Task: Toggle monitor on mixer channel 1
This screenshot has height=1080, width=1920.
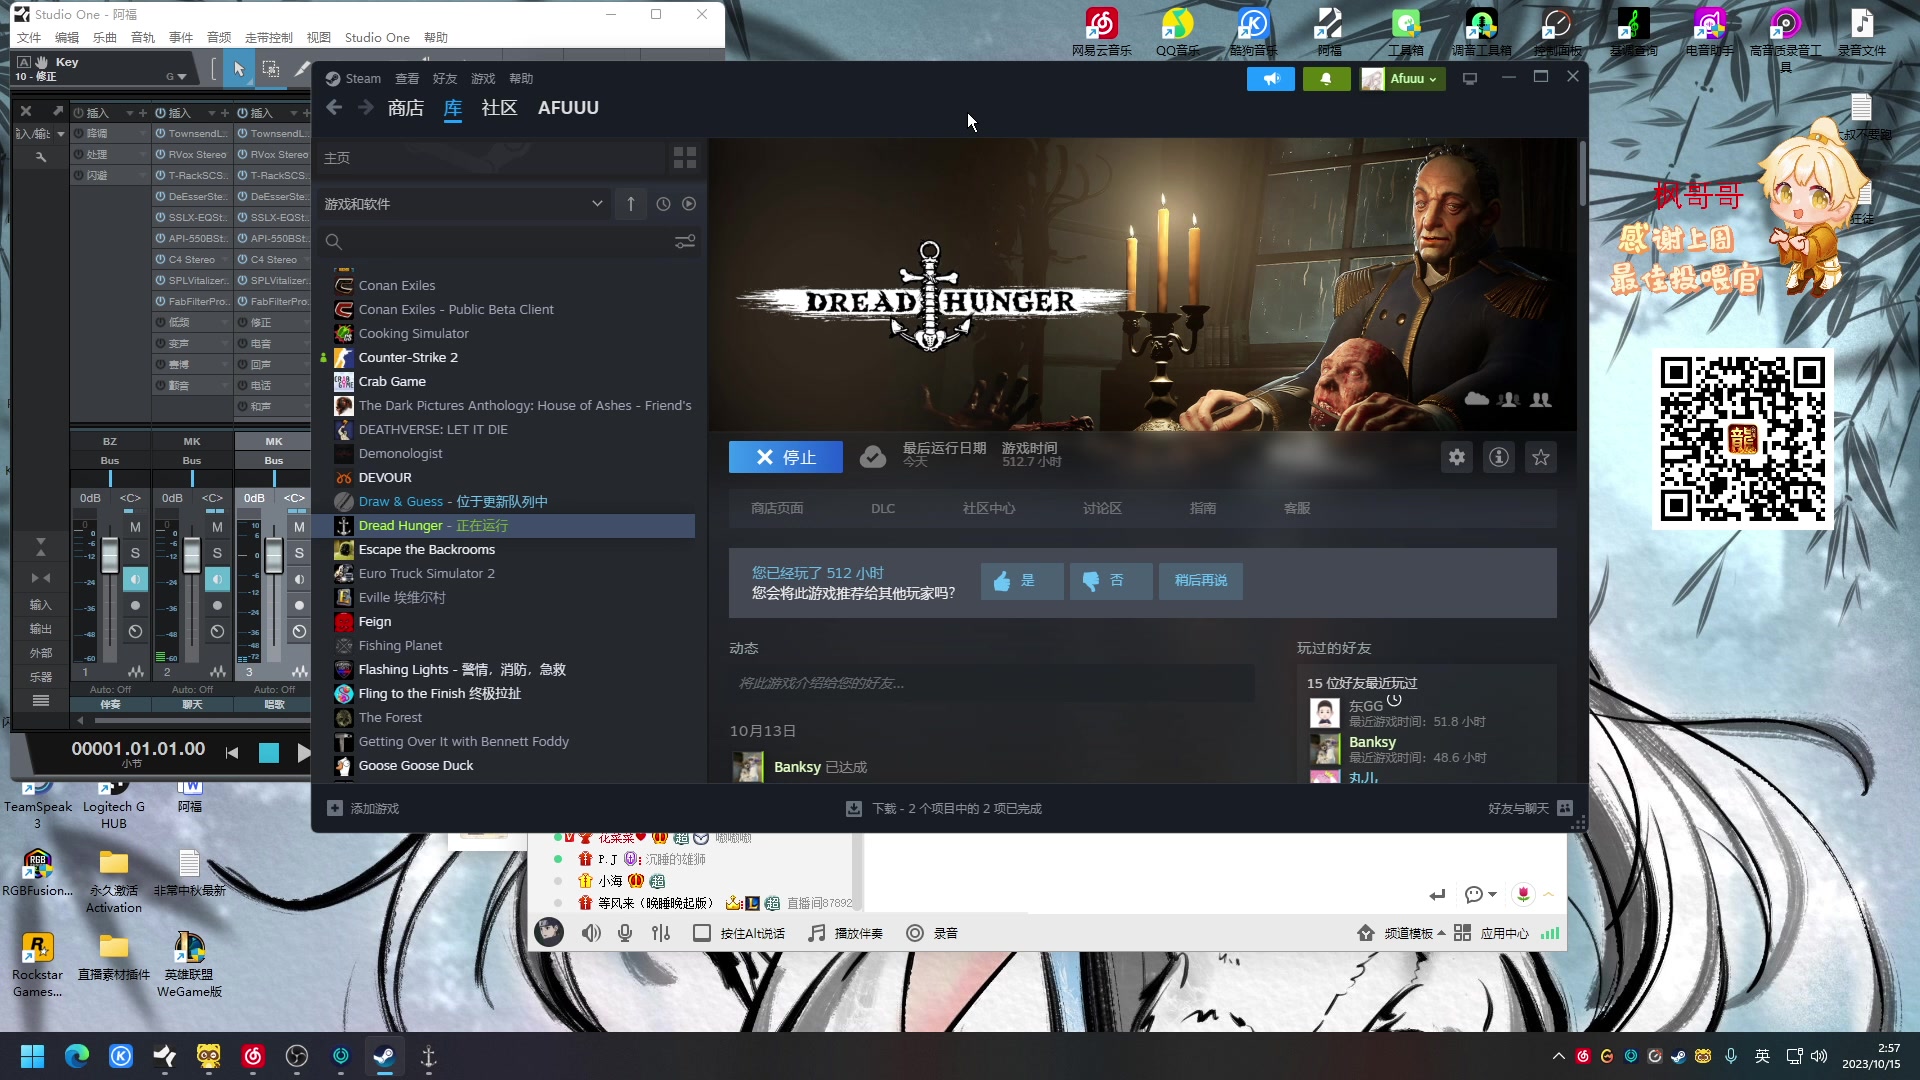Action: (x=135, y=579)
